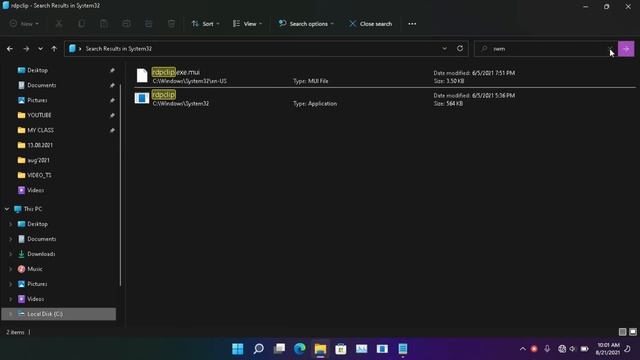Click the volume speaker tray icon
This screenshot has width=640, height=360.
(572, 349)
